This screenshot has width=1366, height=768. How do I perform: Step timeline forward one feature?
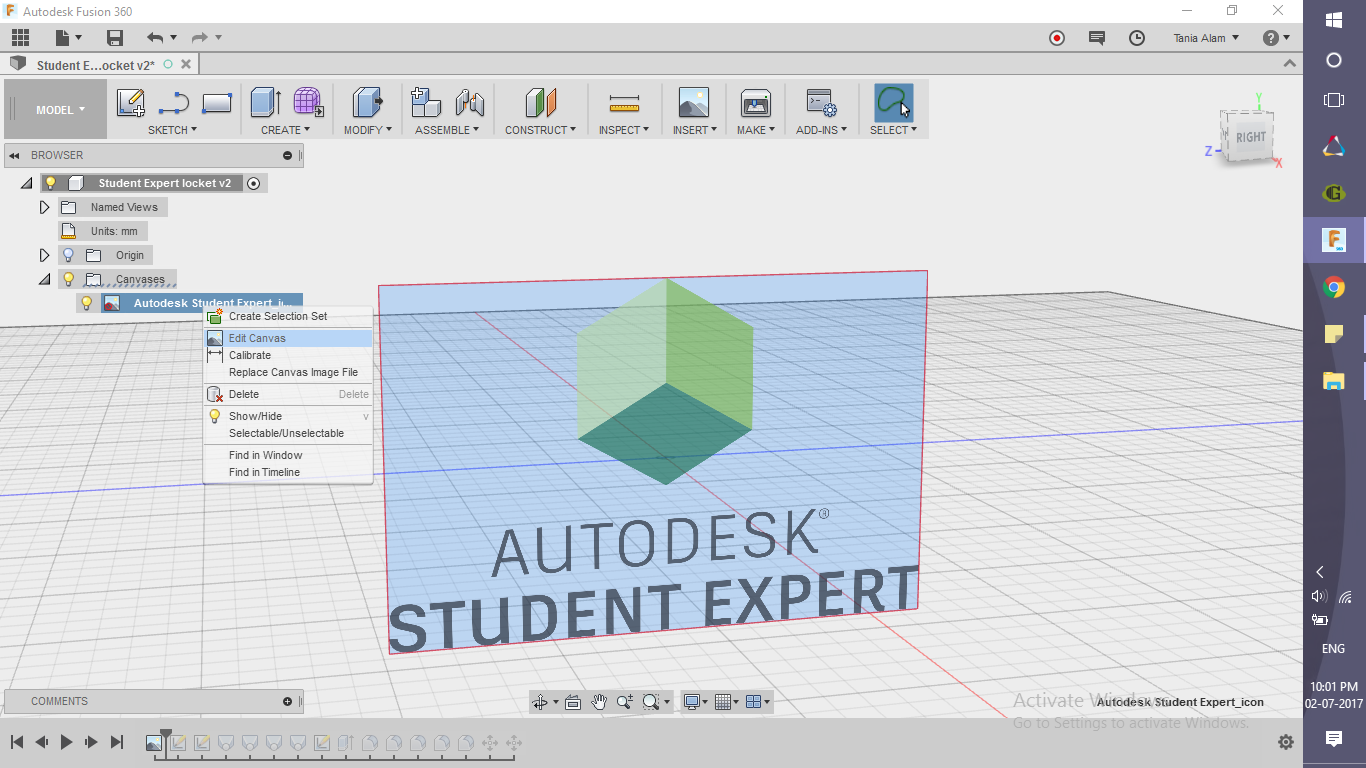click(91, 742)
